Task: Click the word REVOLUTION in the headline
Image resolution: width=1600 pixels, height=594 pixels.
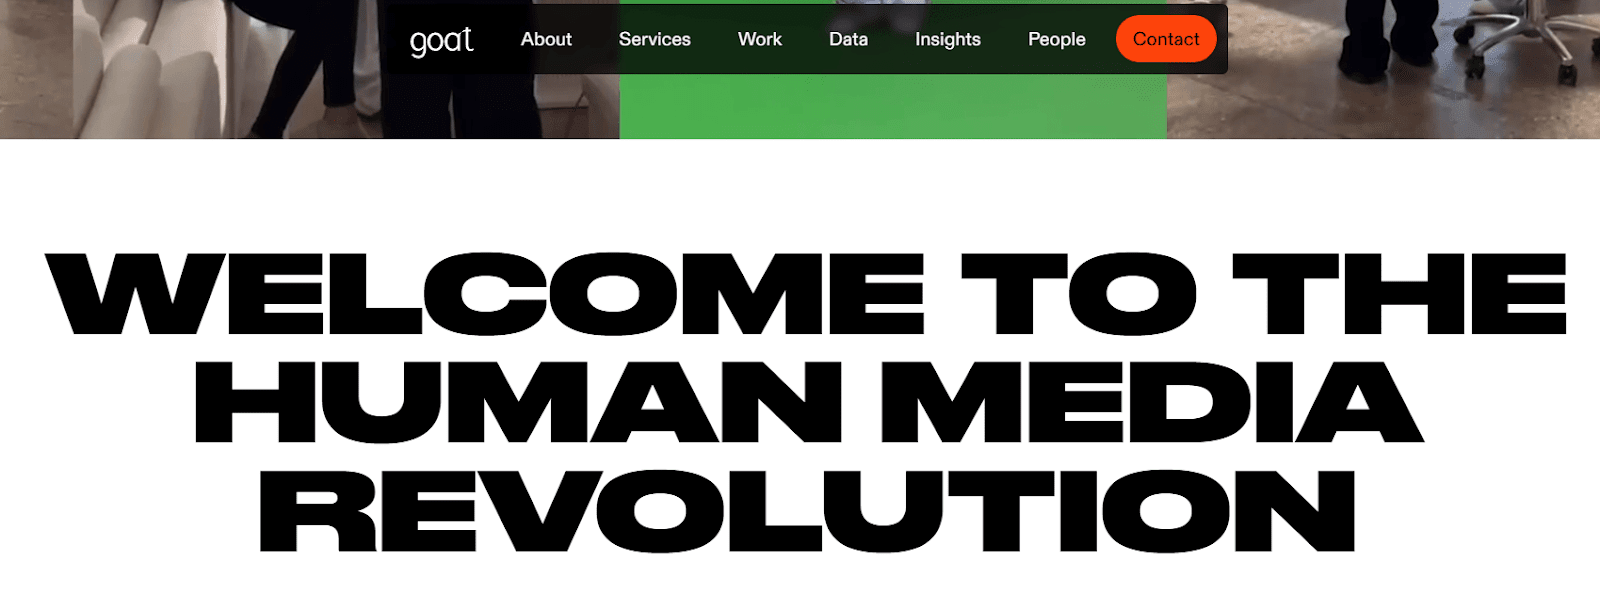Action: [807, 510]
